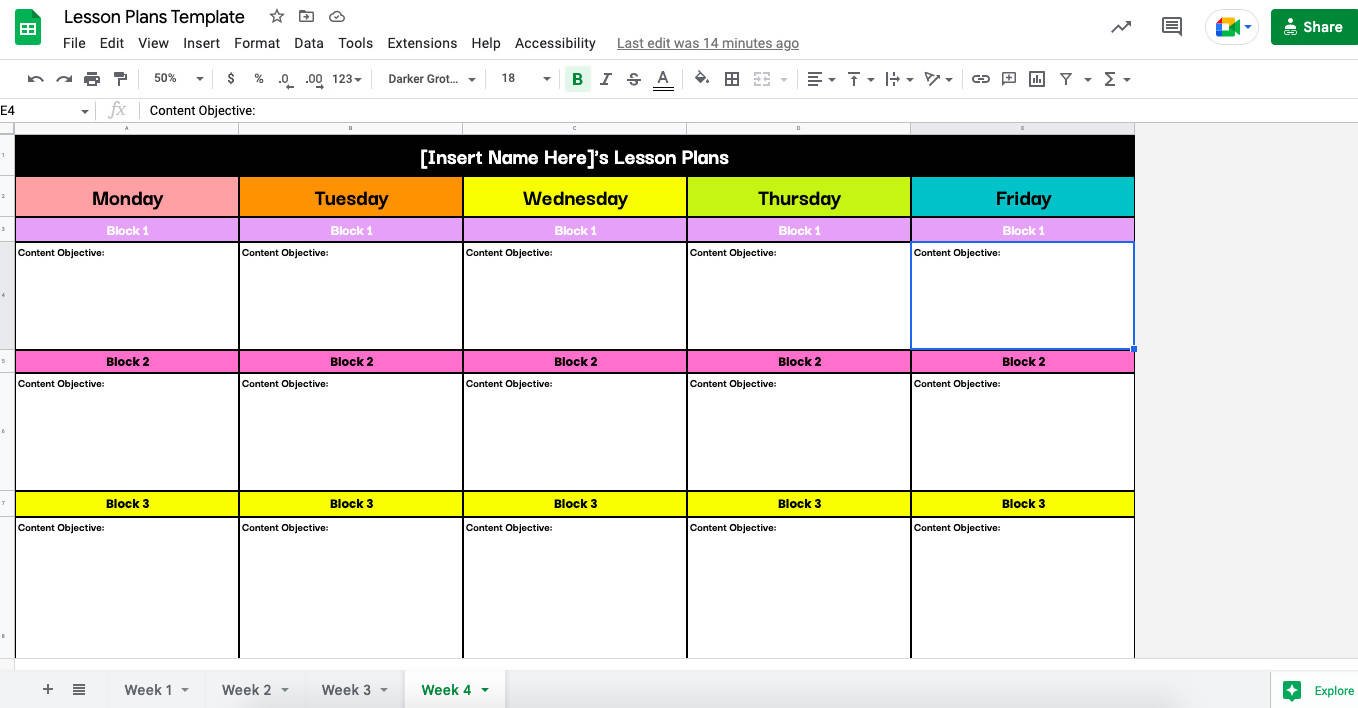Select the strikethrough icon

click(x=633, y=79)
